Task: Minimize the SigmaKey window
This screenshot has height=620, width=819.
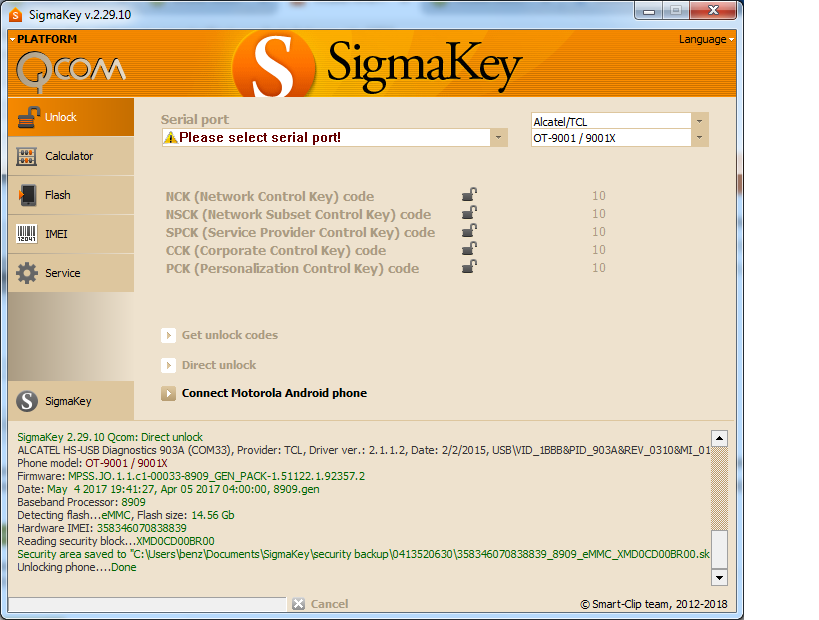Action: click(649, 10)
